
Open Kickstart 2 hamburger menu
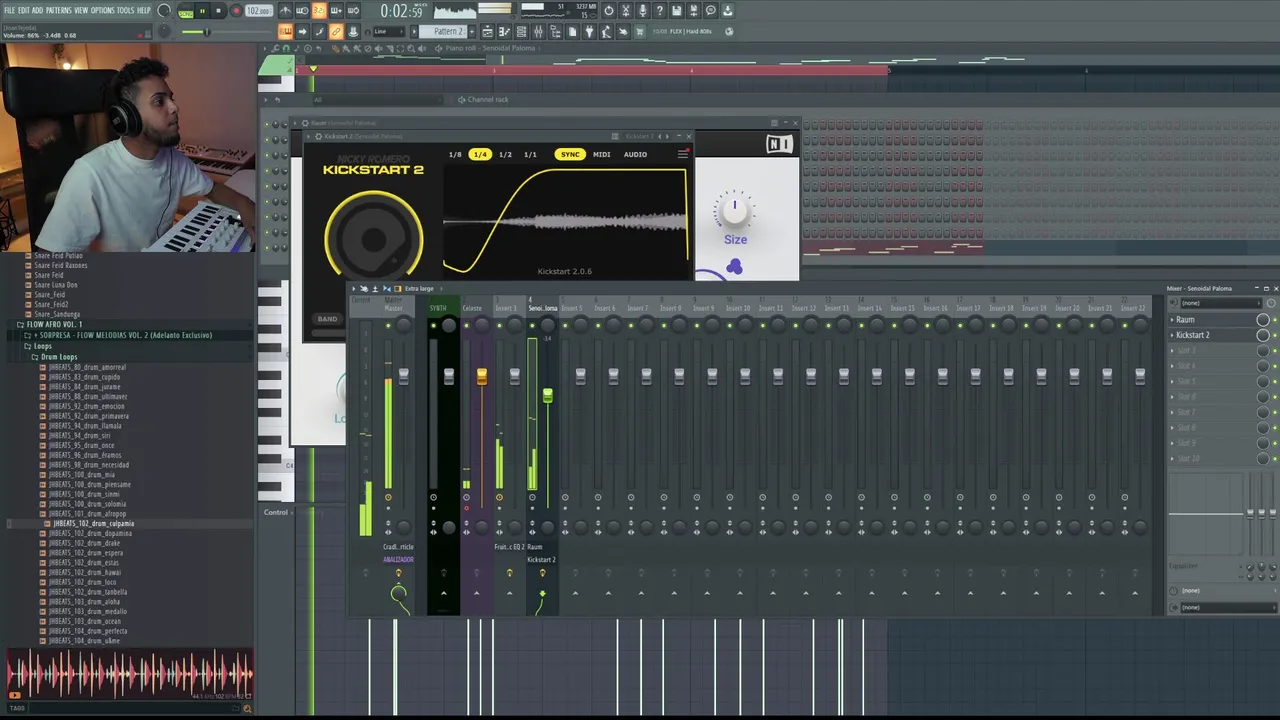[682, 154]
